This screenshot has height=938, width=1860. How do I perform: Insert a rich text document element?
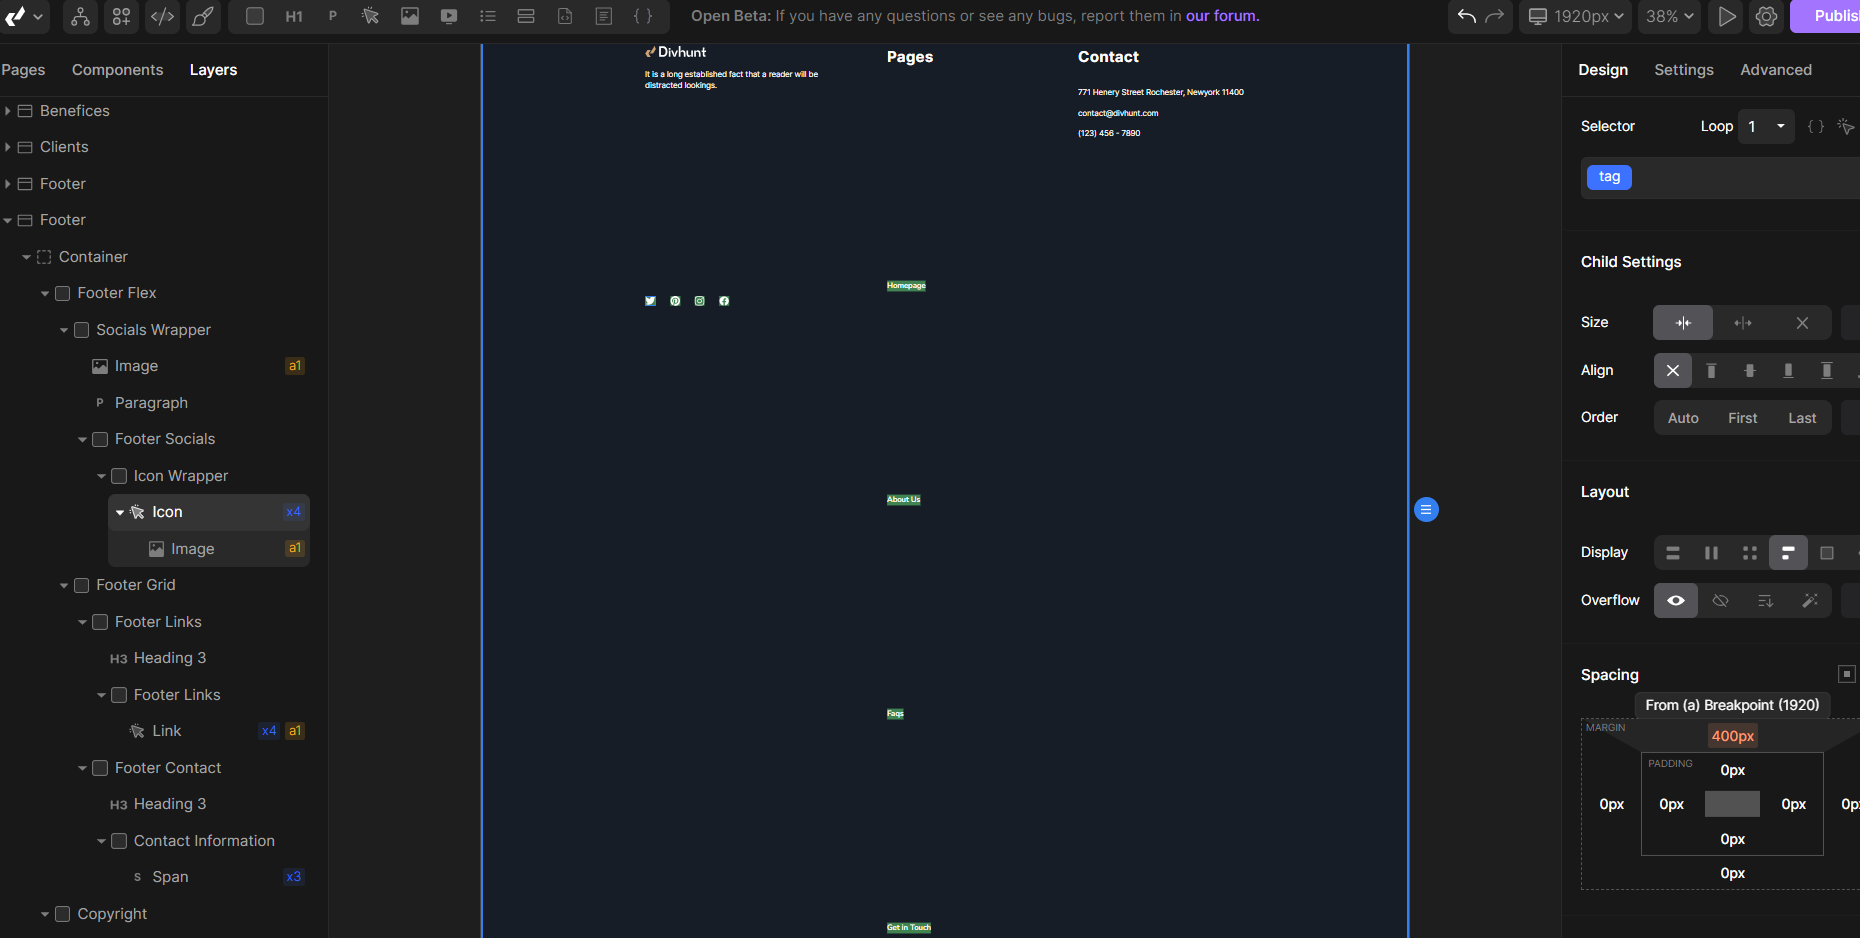(604, 16)
